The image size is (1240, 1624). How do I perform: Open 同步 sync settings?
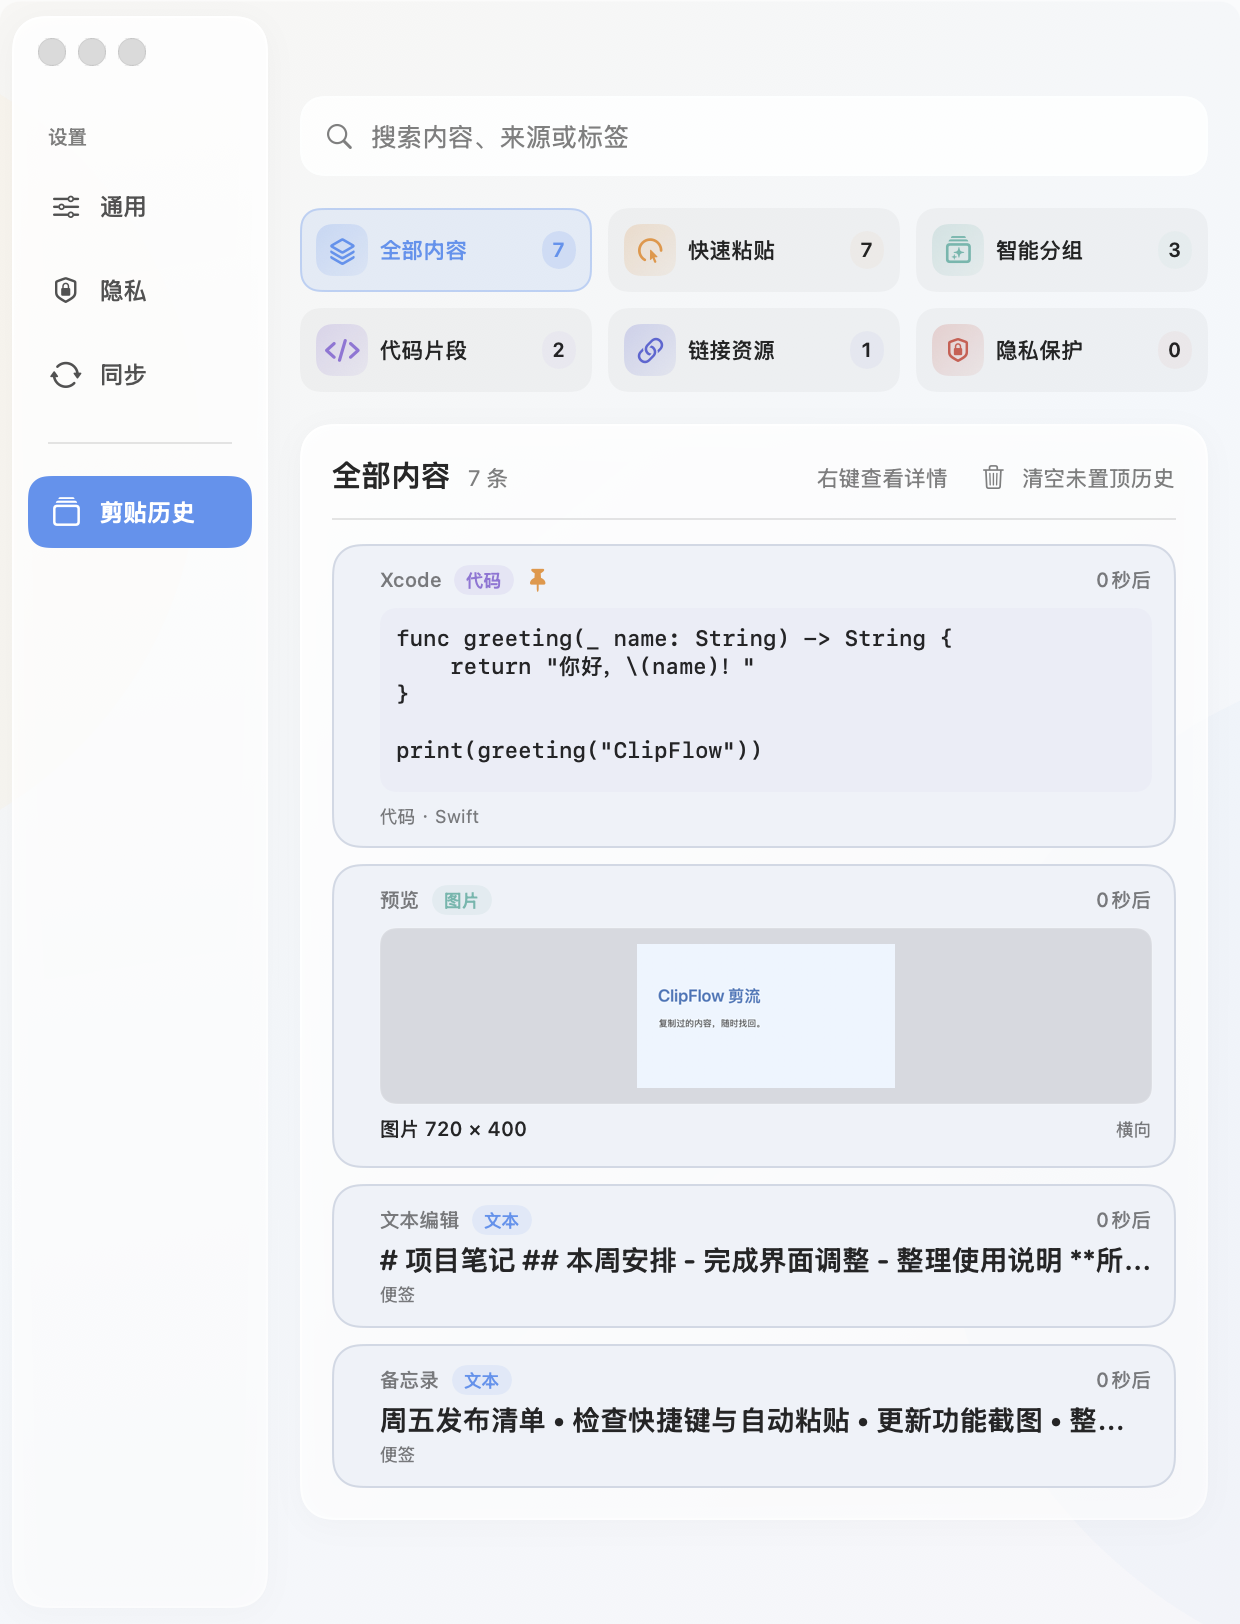(x=140, y=375)
